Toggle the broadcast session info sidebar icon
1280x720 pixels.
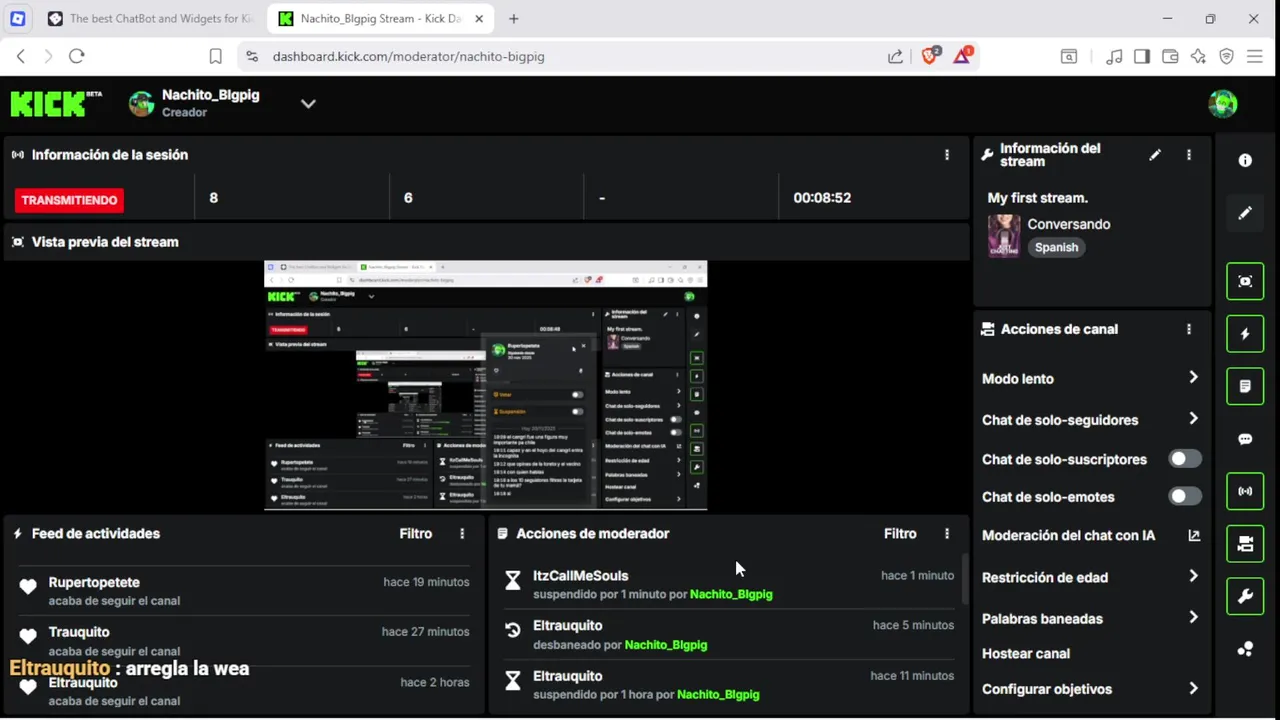1245,491
